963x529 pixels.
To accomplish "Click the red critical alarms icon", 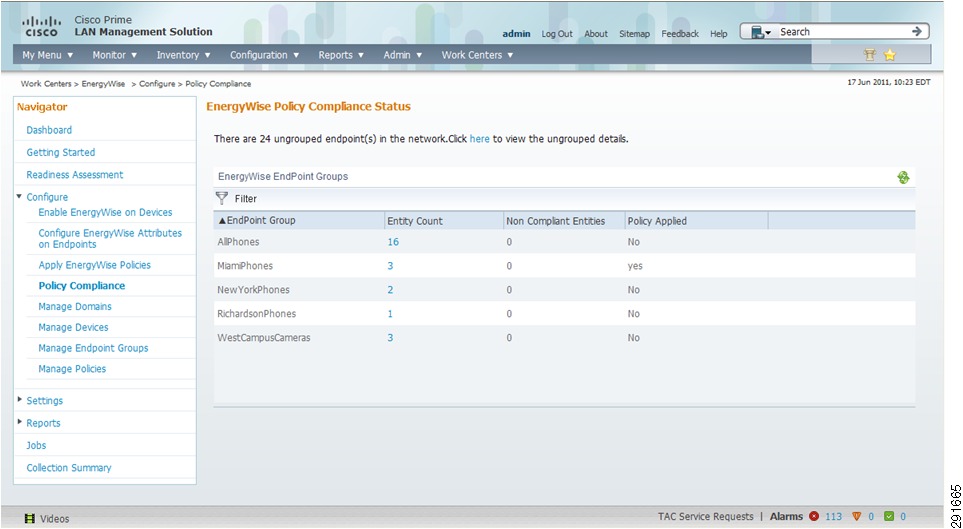I will (x=814, y=517).
